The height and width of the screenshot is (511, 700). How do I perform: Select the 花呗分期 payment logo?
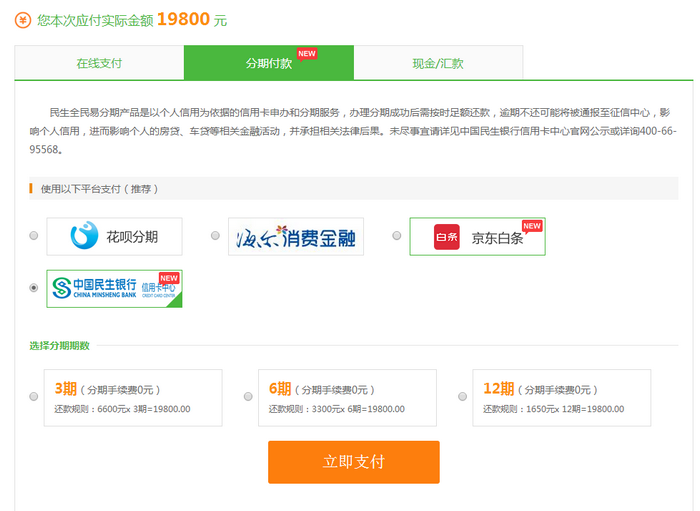click(x=114, y=237)
